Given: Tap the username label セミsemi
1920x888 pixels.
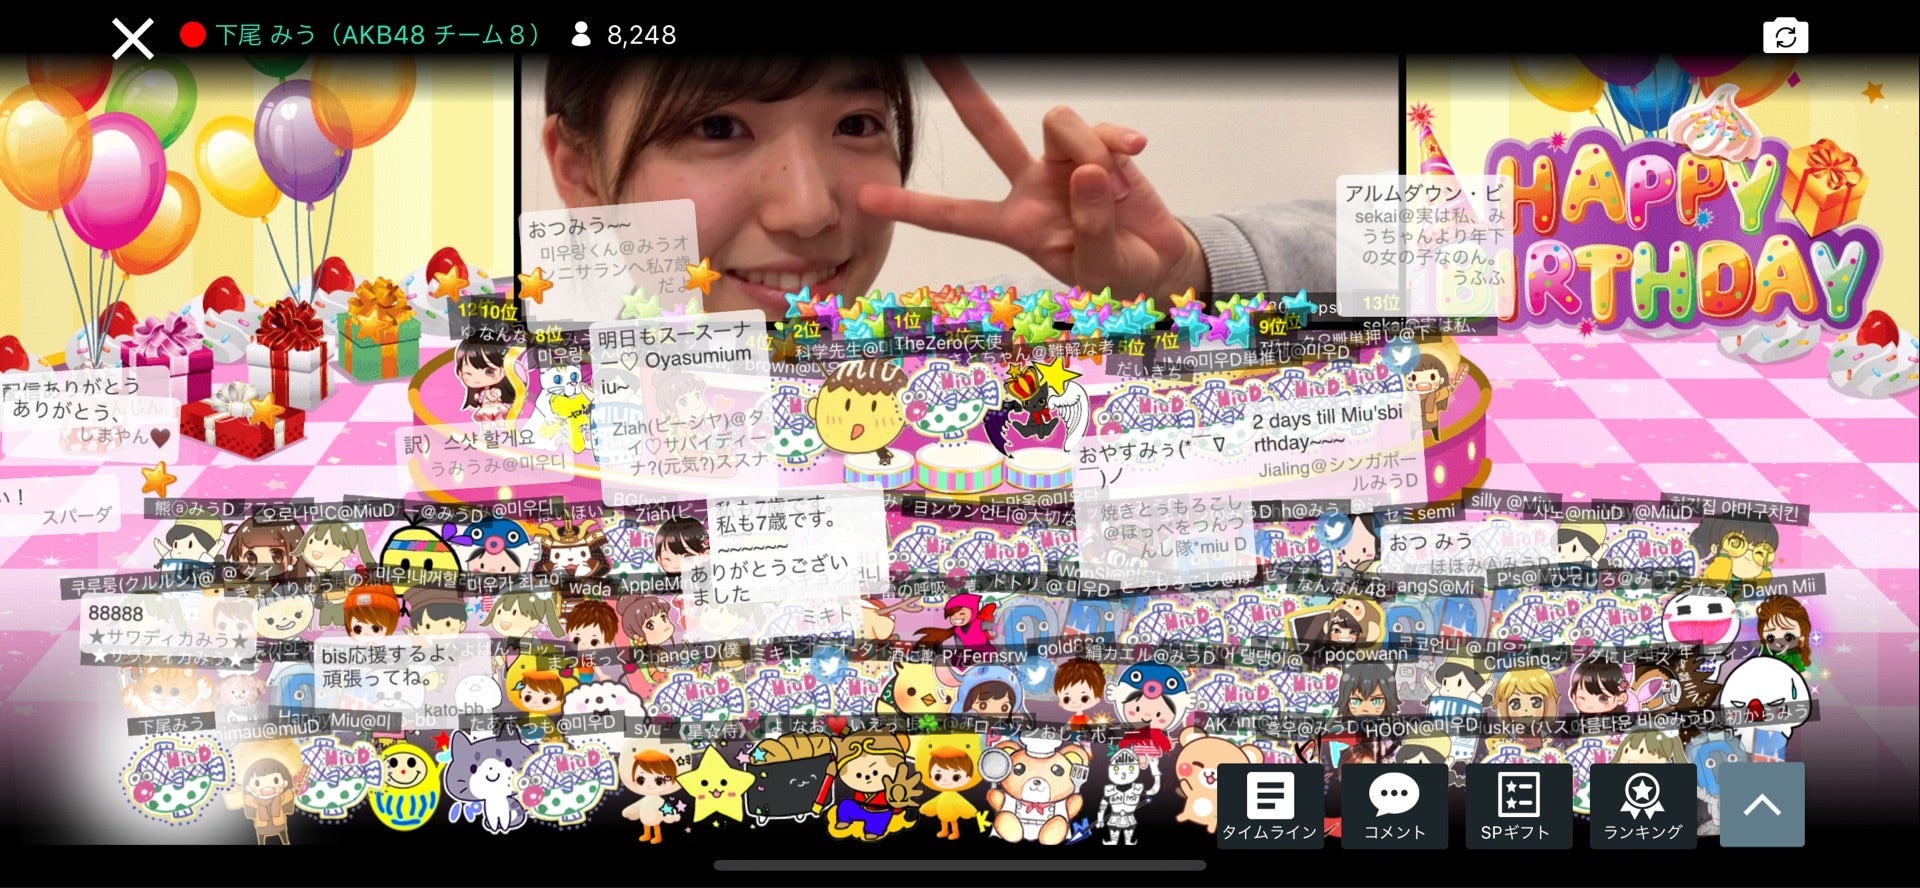Looking at the screenshot, I should (x=1418, y=512).
